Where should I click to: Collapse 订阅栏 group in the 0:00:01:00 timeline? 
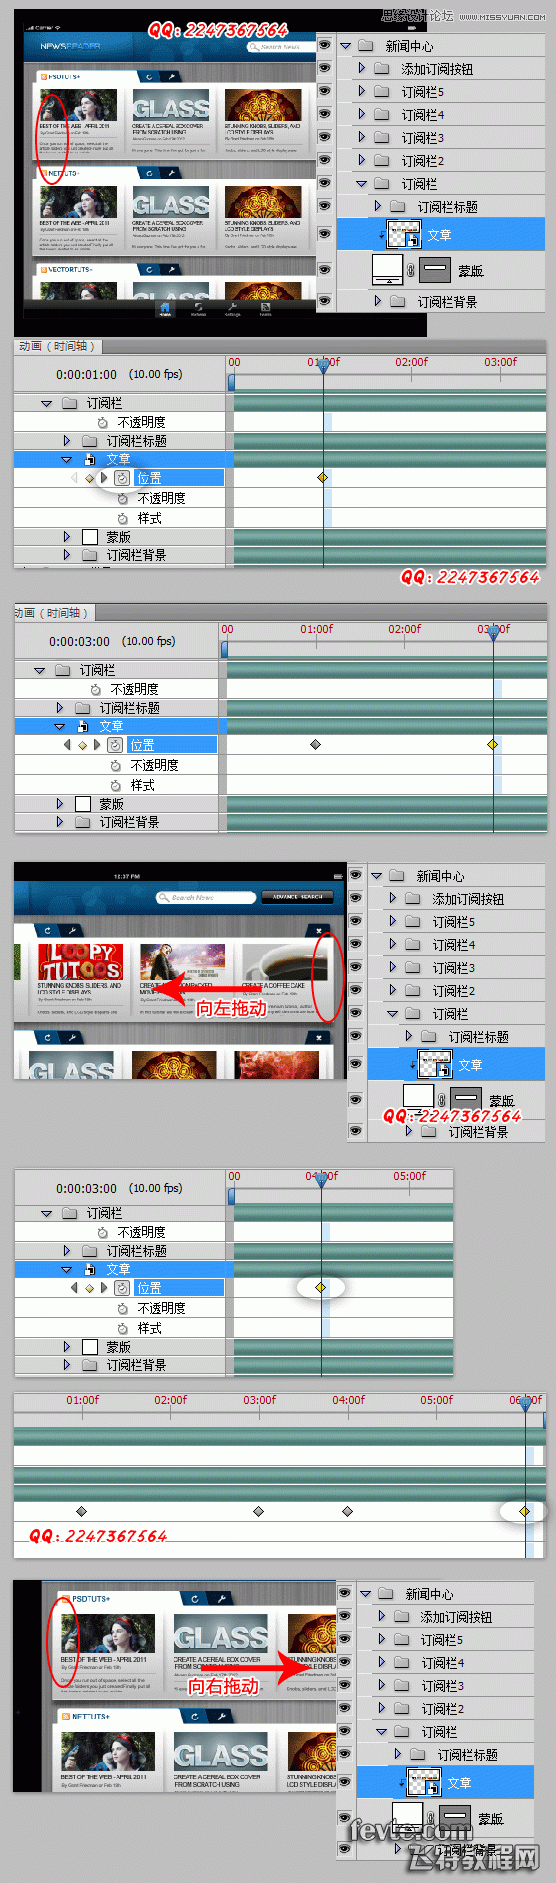(46, 404)
